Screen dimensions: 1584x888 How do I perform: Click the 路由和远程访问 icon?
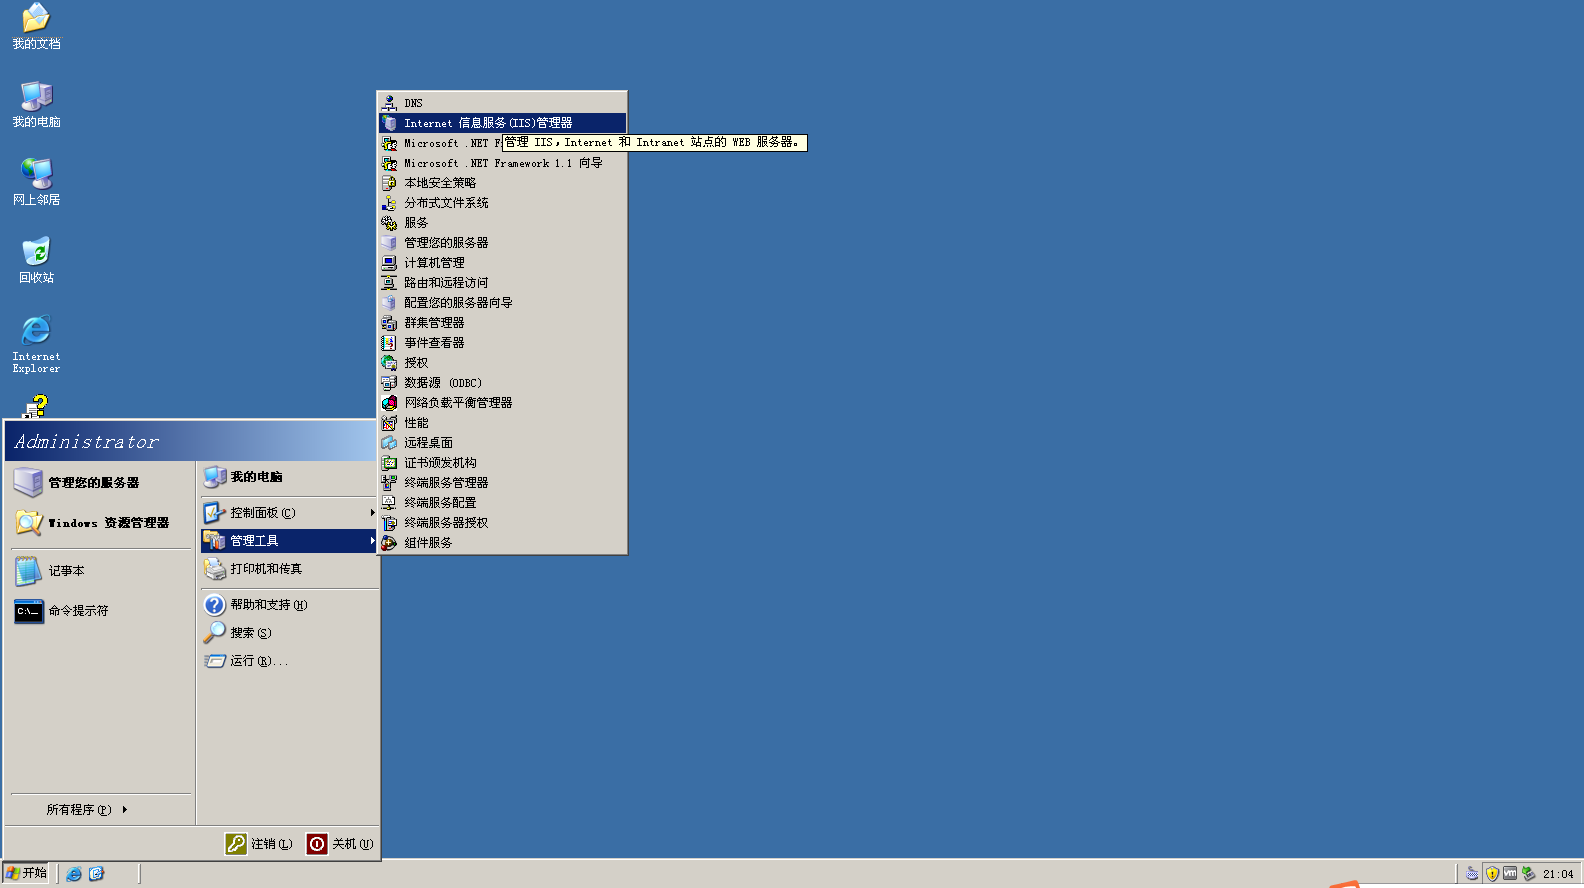[x=389, y=283]
